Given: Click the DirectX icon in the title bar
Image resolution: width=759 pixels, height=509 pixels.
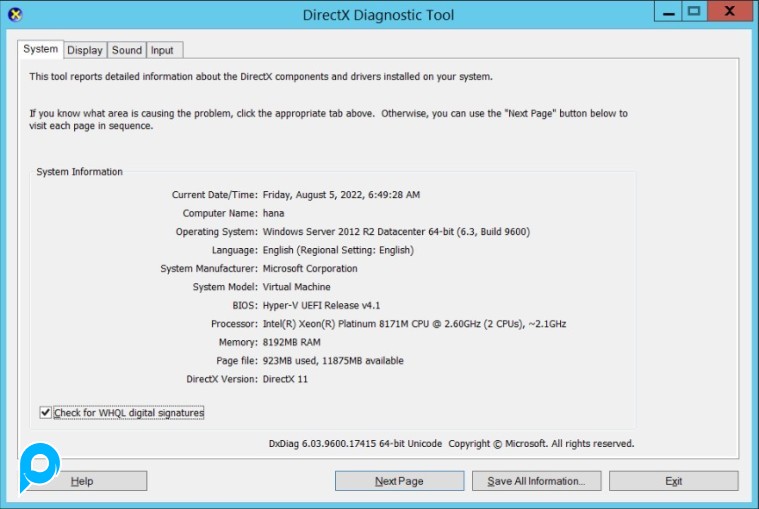Looking at the screenshot, I should [x=14, y=14].
